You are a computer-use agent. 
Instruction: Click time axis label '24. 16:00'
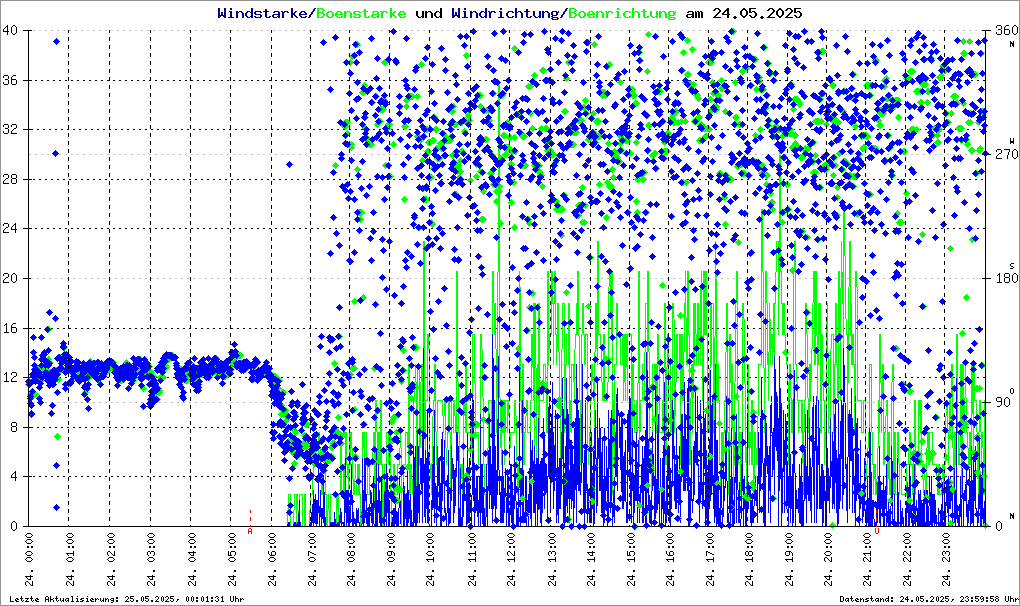(671, 560)
